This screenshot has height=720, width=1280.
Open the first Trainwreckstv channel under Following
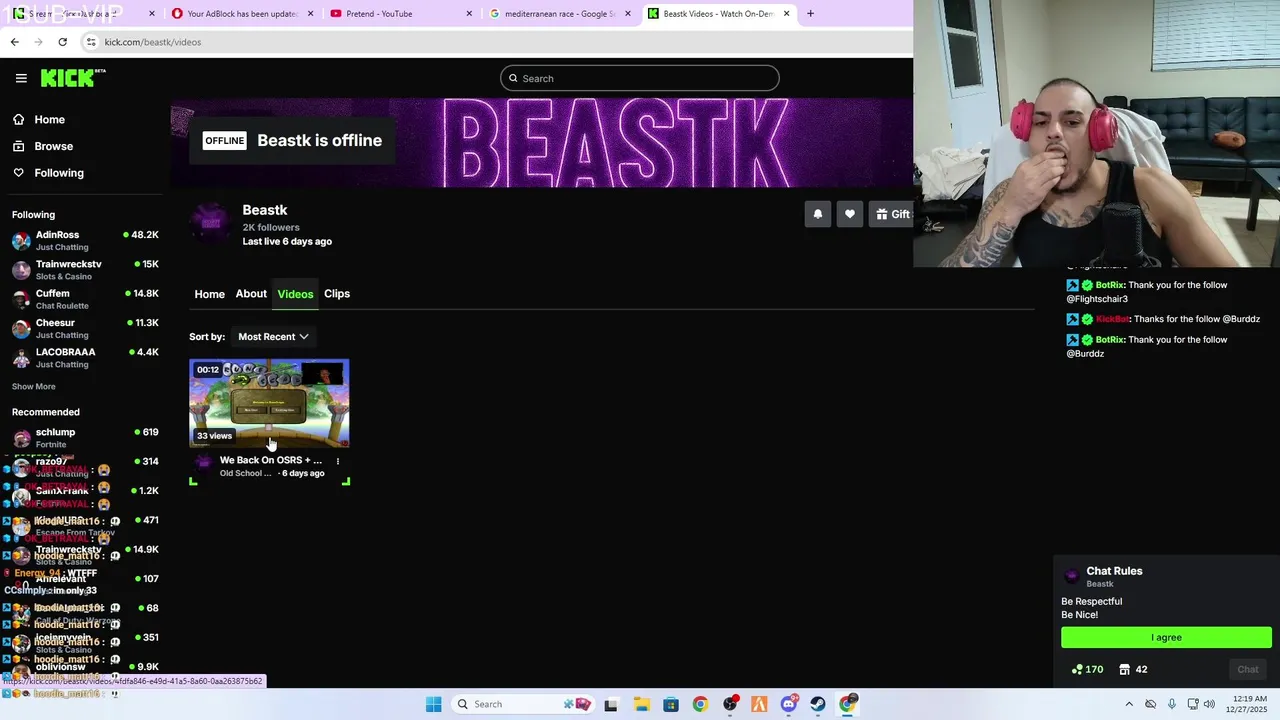85,269
